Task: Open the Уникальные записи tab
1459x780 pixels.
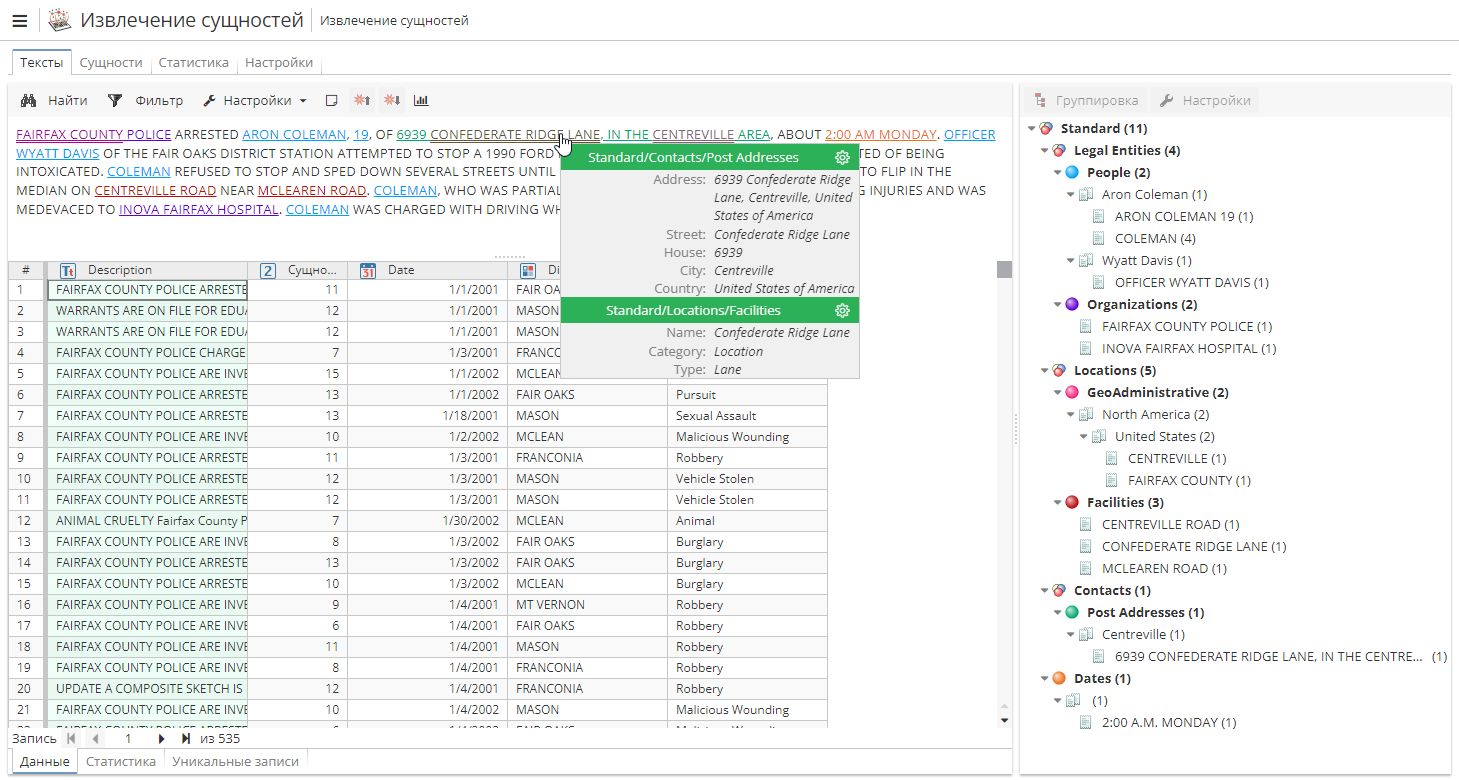Action: pos(235,761)
